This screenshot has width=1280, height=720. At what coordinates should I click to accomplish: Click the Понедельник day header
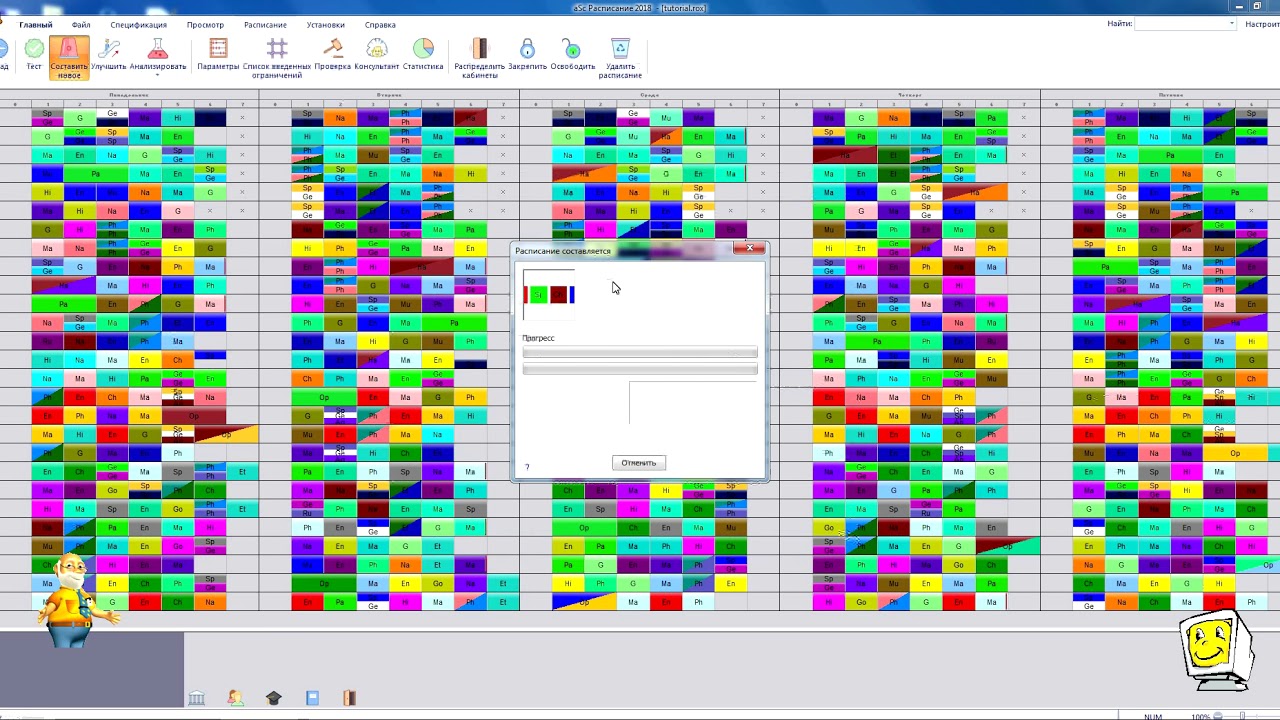click(129, 95)
